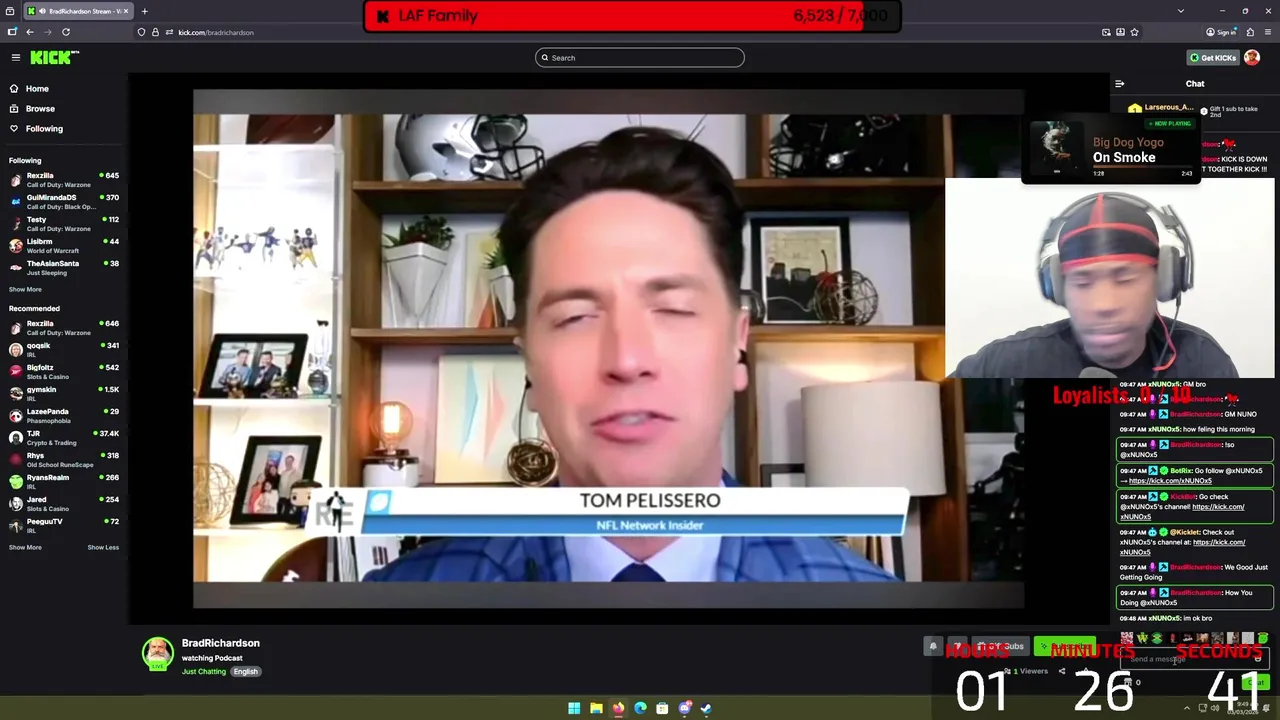Viewport: 1280px width, 720px height.
Task: Open GuiMirandaDS followed channel
Action: click(x=64, y=202)
